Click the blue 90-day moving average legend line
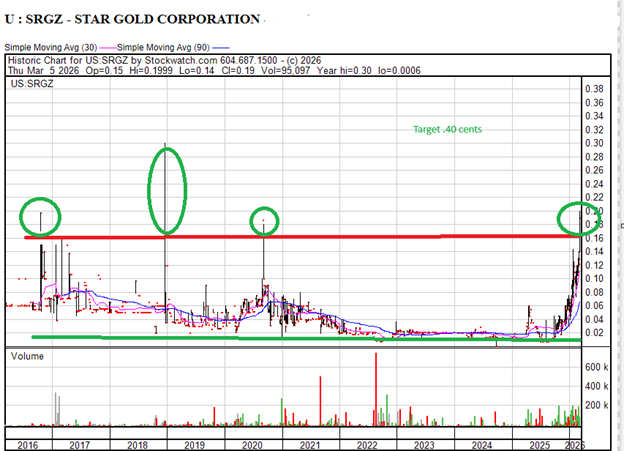624x451 pixels. (218, 47)
